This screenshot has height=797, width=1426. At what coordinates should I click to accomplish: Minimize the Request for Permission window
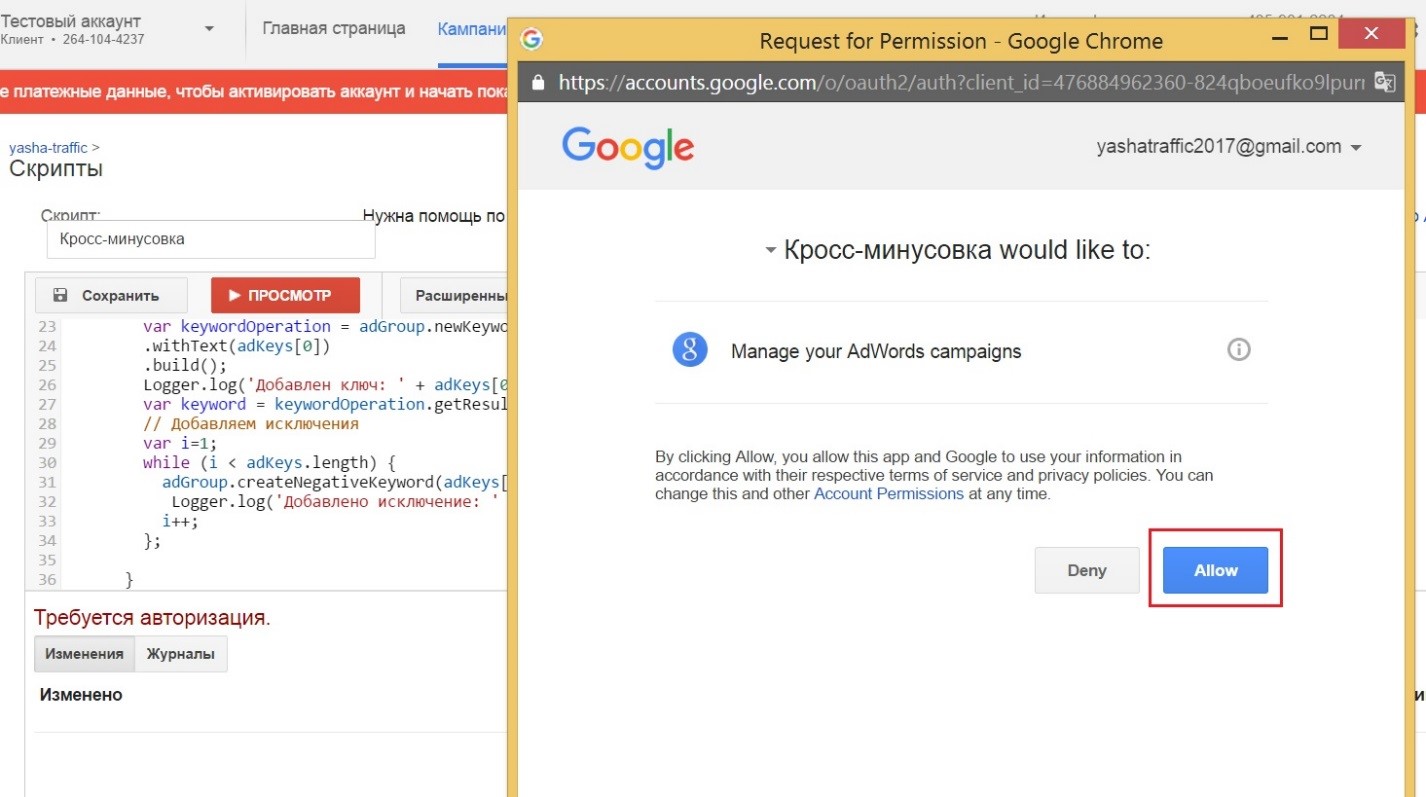[x=1279, y=36]
